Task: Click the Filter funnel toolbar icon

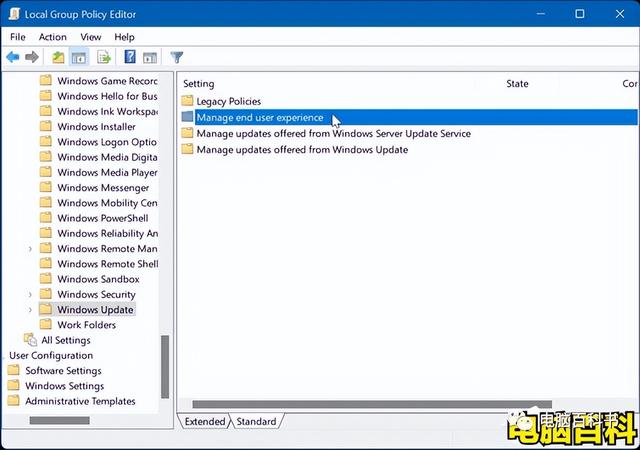Action: tap(177, 57)
